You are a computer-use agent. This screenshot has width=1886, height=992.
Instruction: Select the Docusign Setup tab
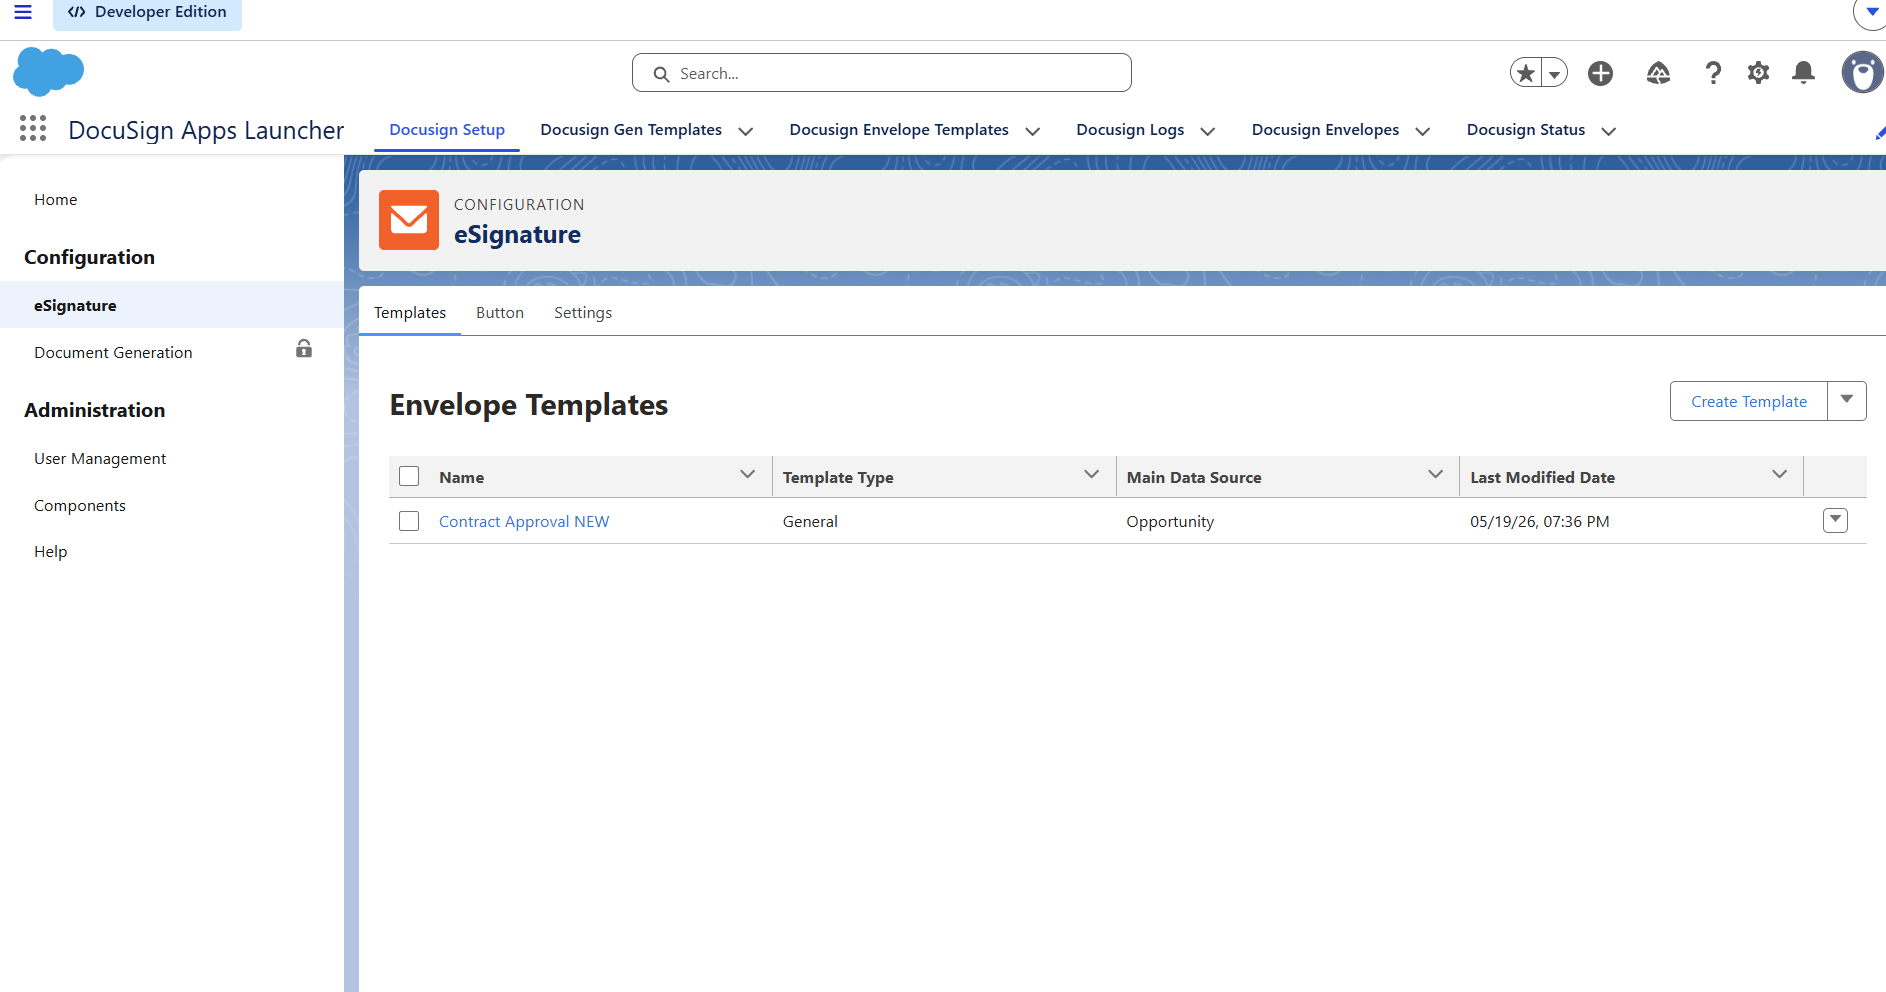coord(447,130)
